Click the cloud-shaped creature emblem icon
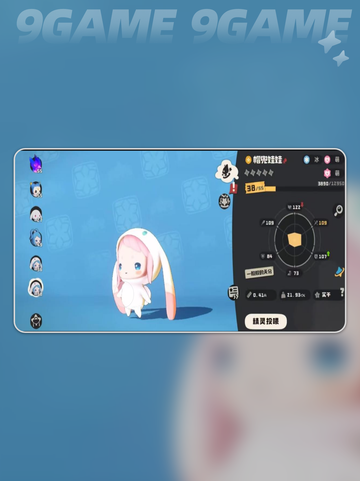360x481 pixels. 227,171
